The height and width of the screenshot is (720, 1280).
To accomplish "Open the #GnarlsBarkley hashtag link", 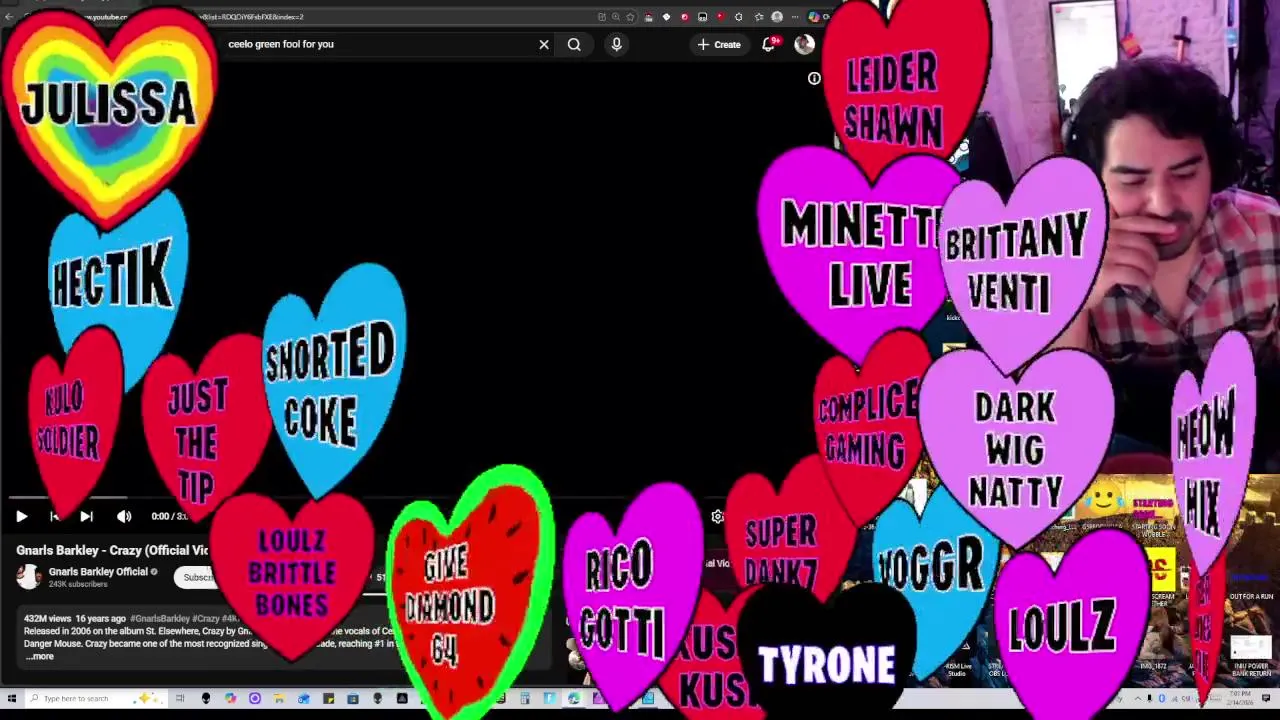I will click(160, 619).
